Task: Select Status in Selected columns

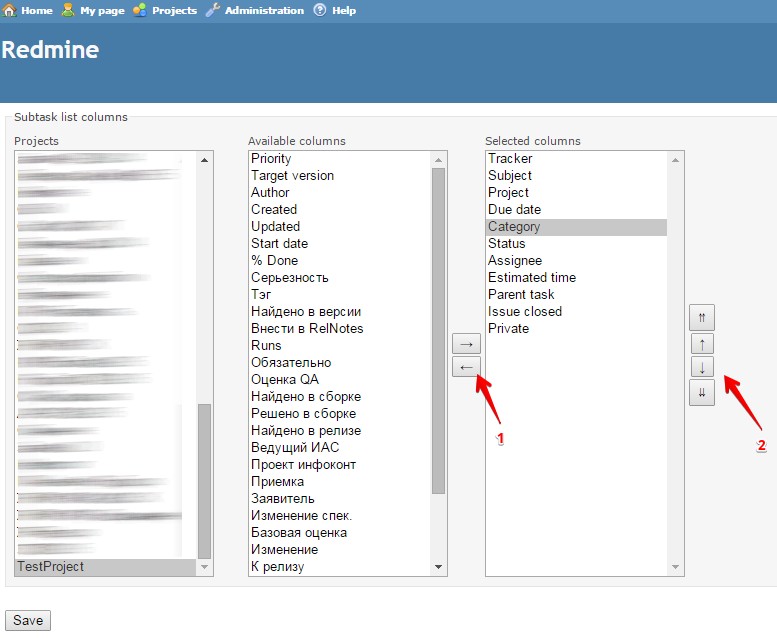Action: click(x=576, y=243)
